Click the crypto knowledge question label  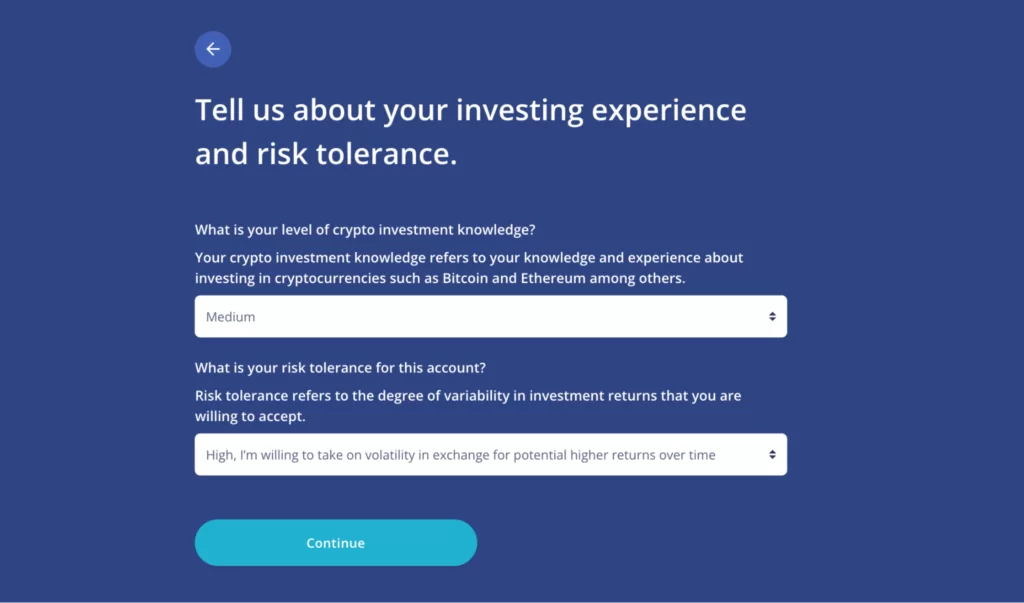(364, 229)
